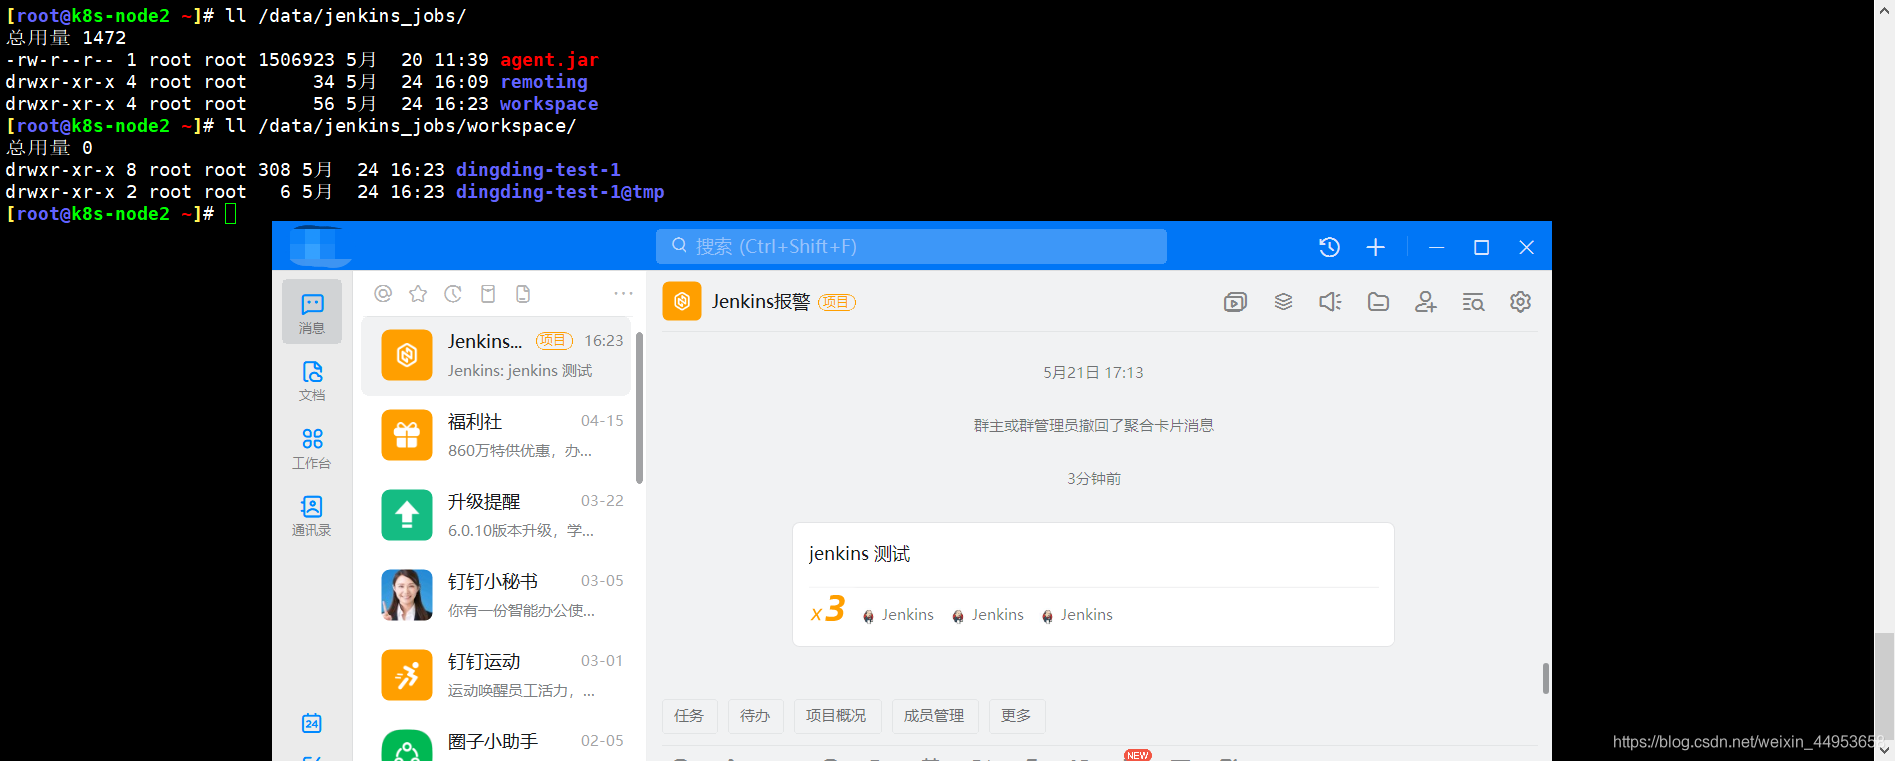Click the outer page scrollbar down arrow
The height and width of the screenshot is (761, 1895).
[1884, 750]
